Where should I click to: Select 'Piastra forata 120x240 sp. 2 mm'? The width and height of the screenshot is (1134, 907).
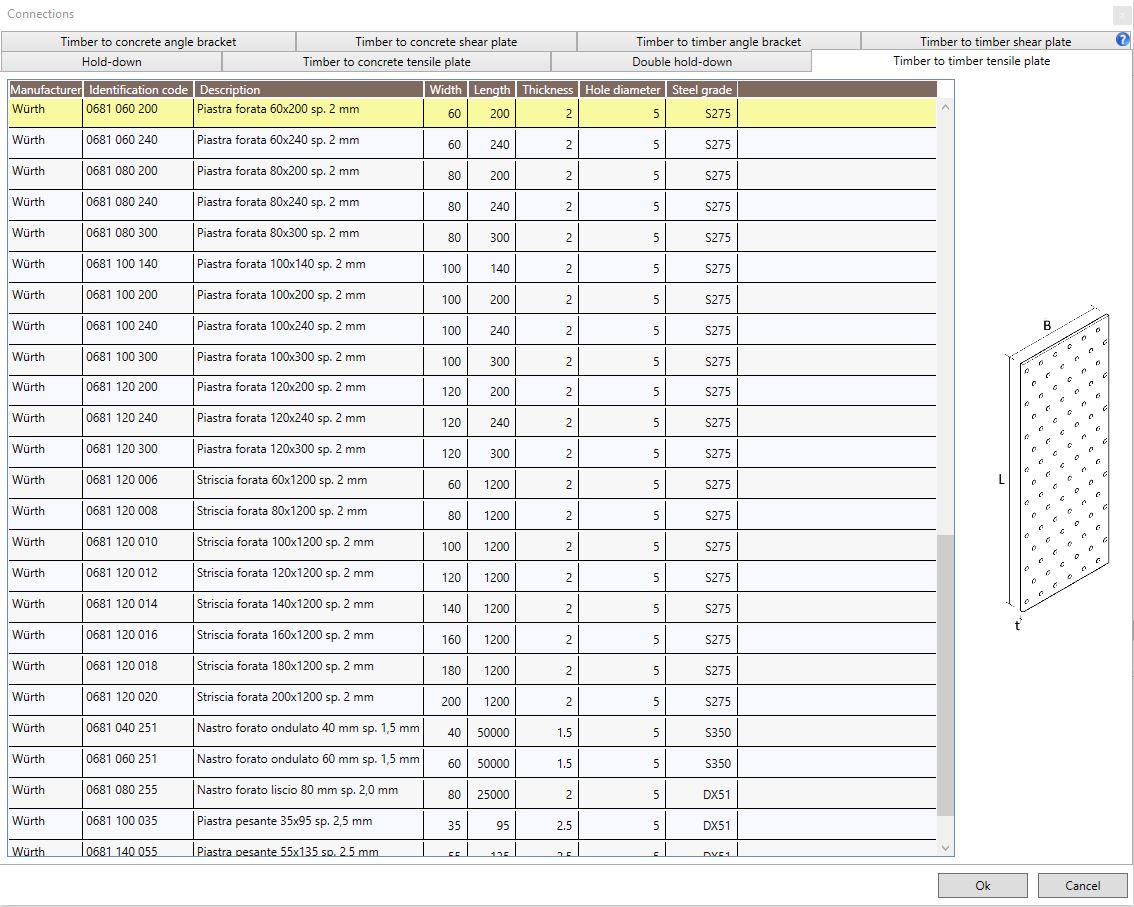pyautogui.click(x=472, y=422)
